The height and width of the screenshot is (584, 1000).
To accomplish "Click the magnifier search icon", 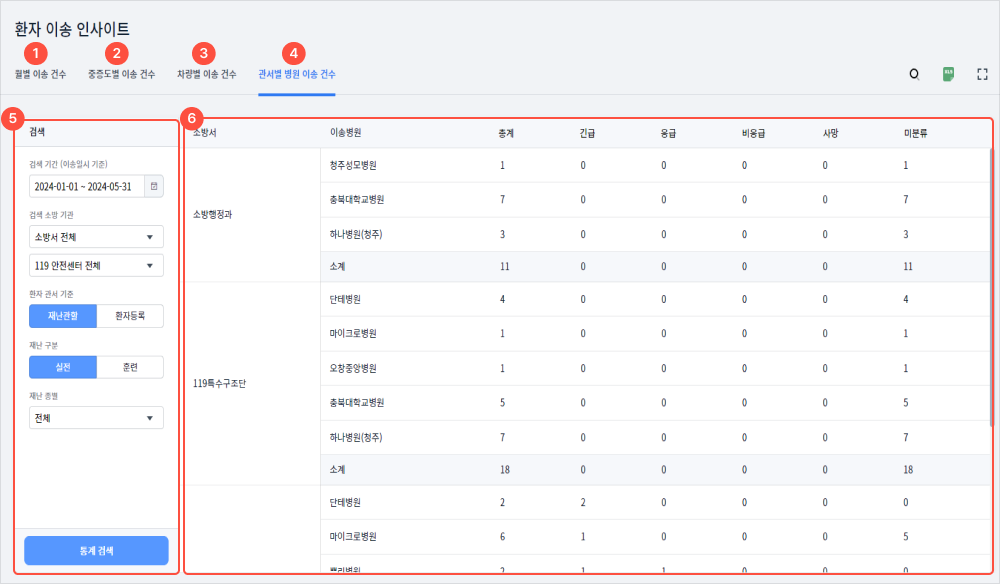I will [913, 74].
